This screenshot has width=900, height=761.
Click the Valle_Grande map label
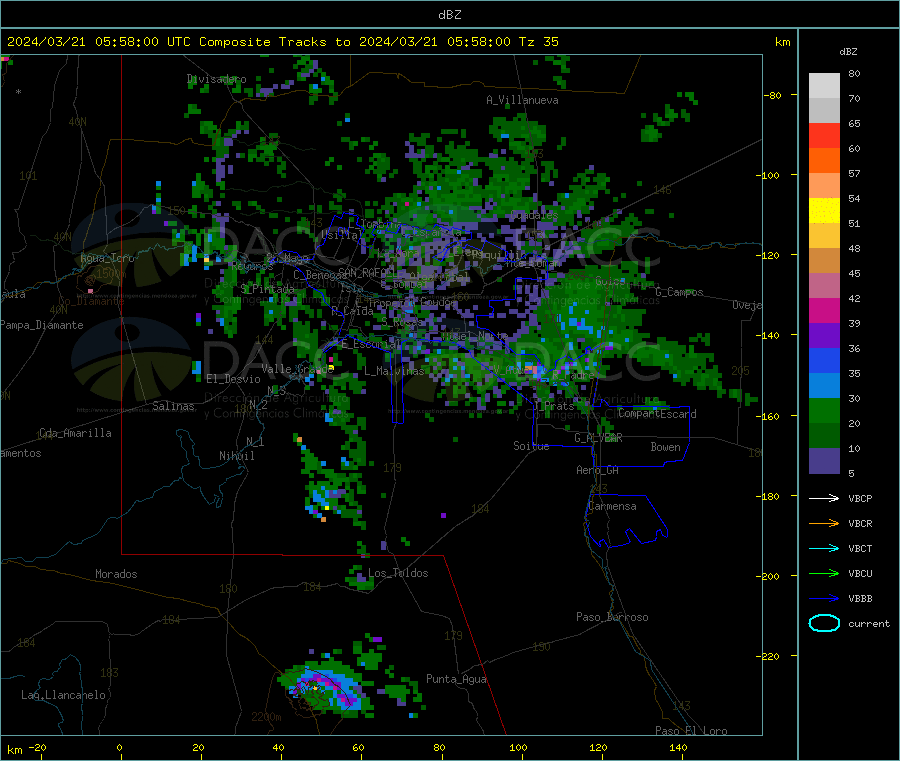pyautogui.click(x=297, y=368)
